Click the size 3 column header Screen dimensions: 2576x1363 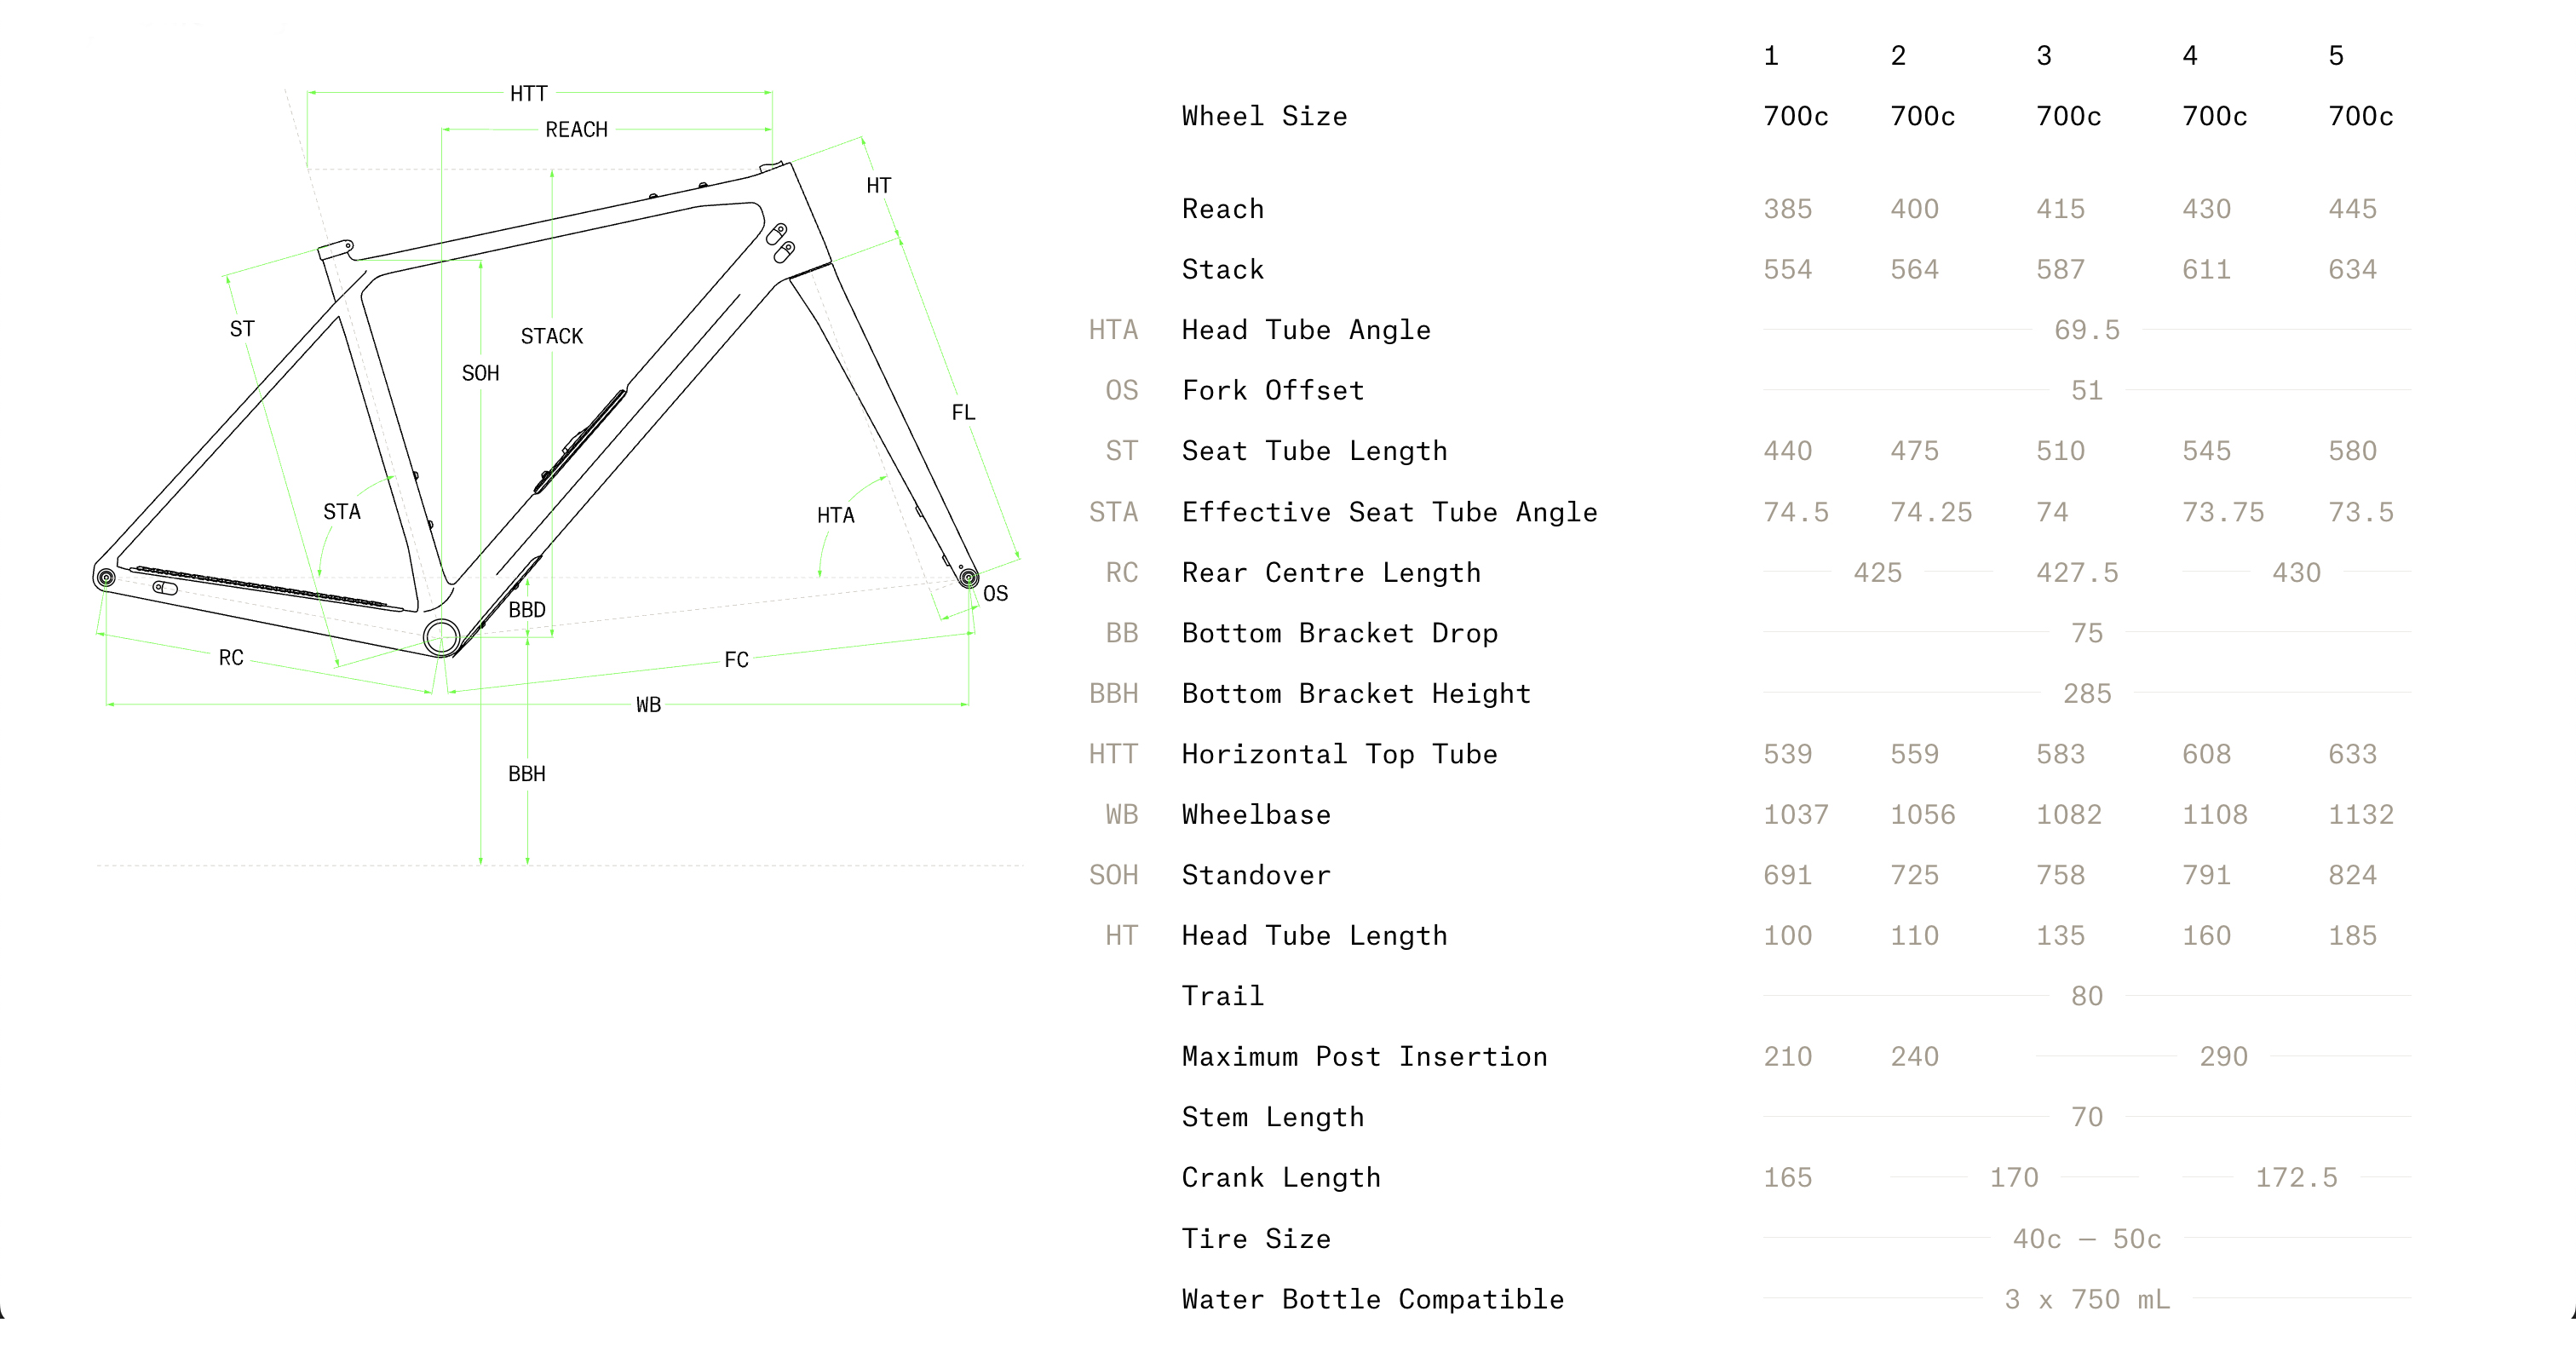pos(2043,56)
